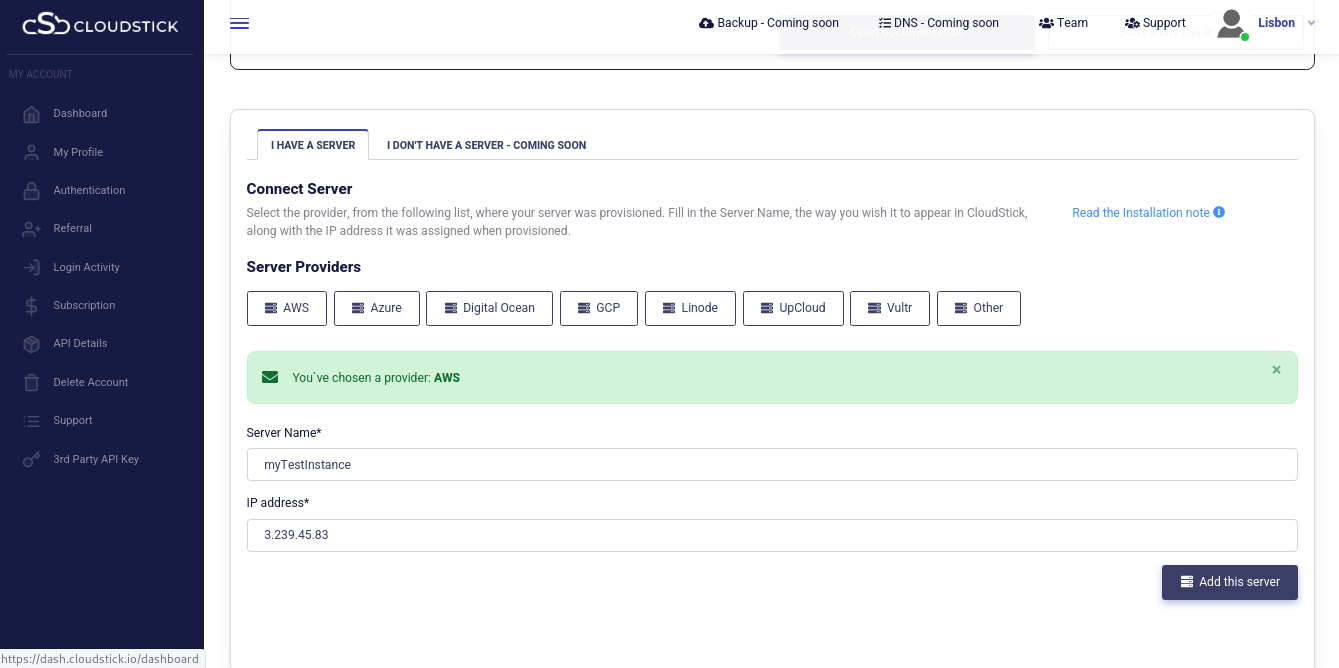Click the 3rd Party API Key icon
Screen dimensions: 1339x668
(x=32, y=460)
